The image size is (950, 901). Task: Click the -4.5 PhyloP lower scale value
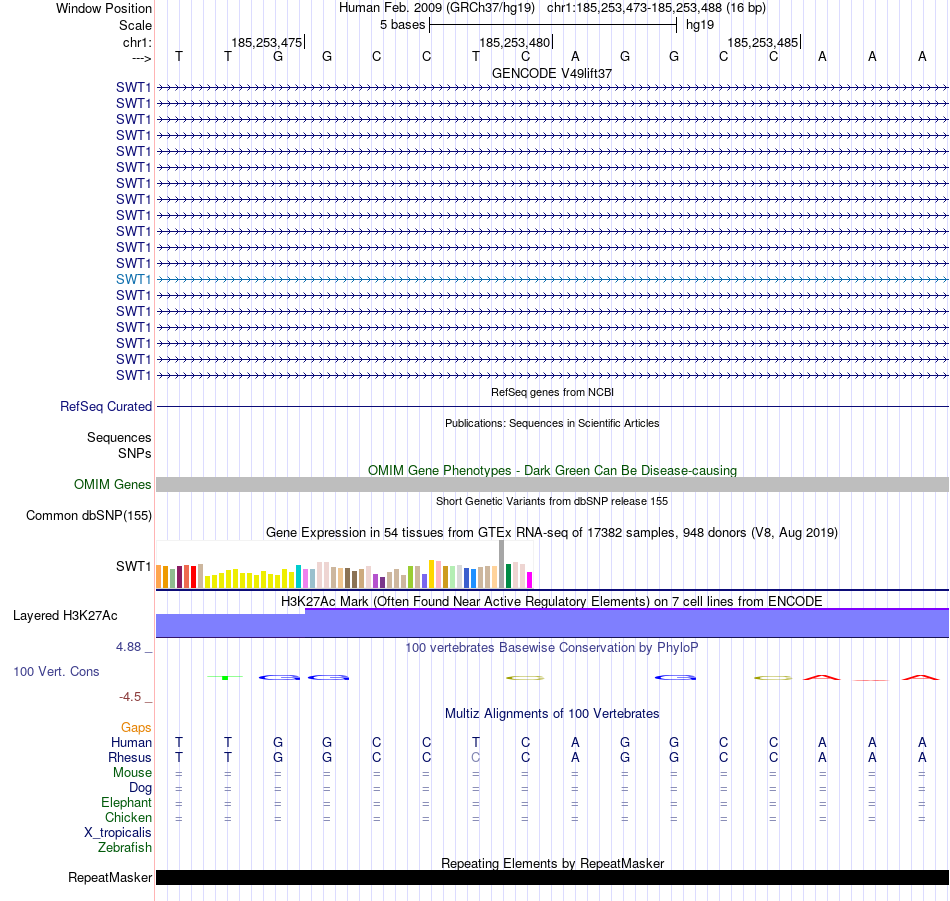click(x=130, y=697)
